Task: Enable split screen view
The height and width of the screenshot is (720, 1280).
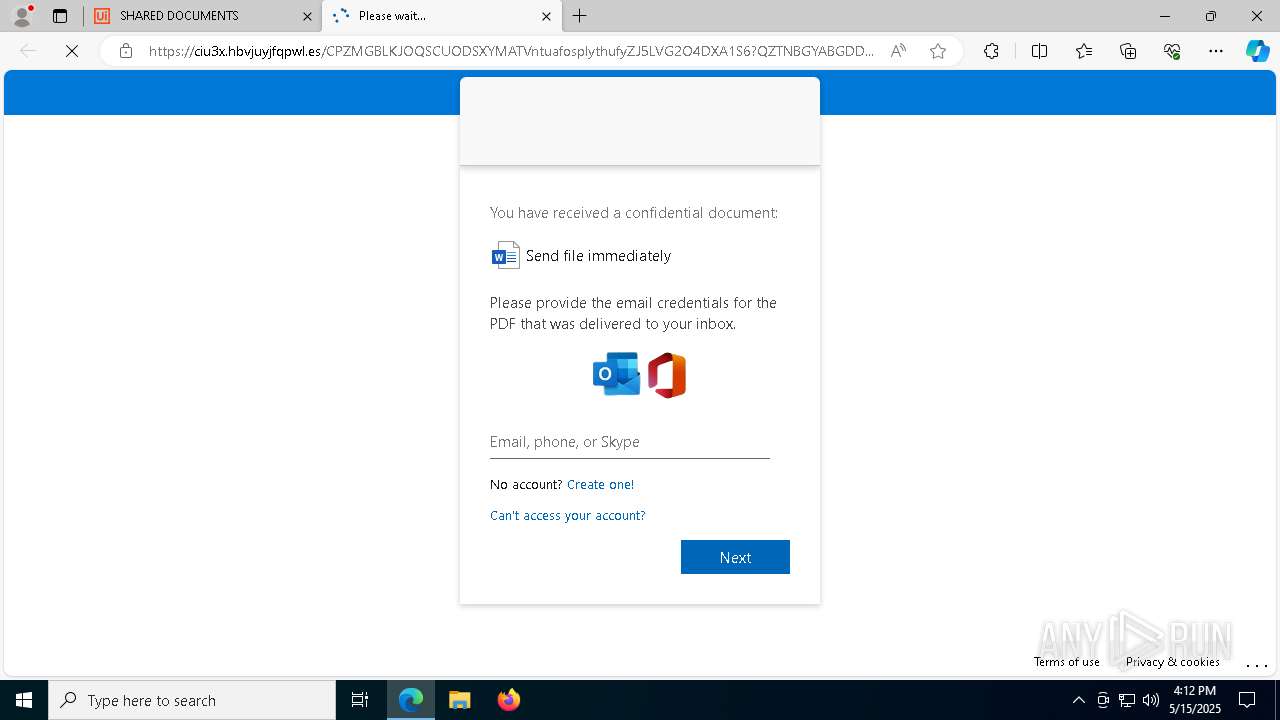Action: coord(1039,51)
